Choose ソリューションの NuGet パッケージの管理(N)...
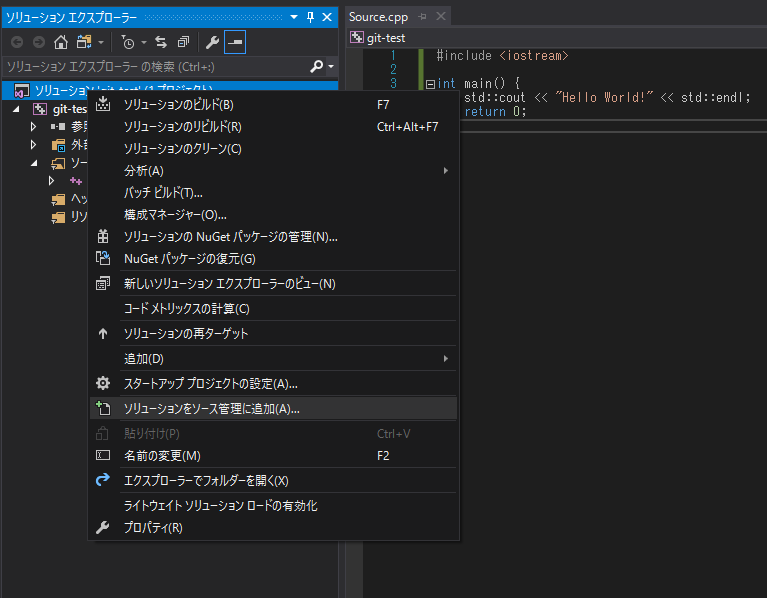 point(273,237)
